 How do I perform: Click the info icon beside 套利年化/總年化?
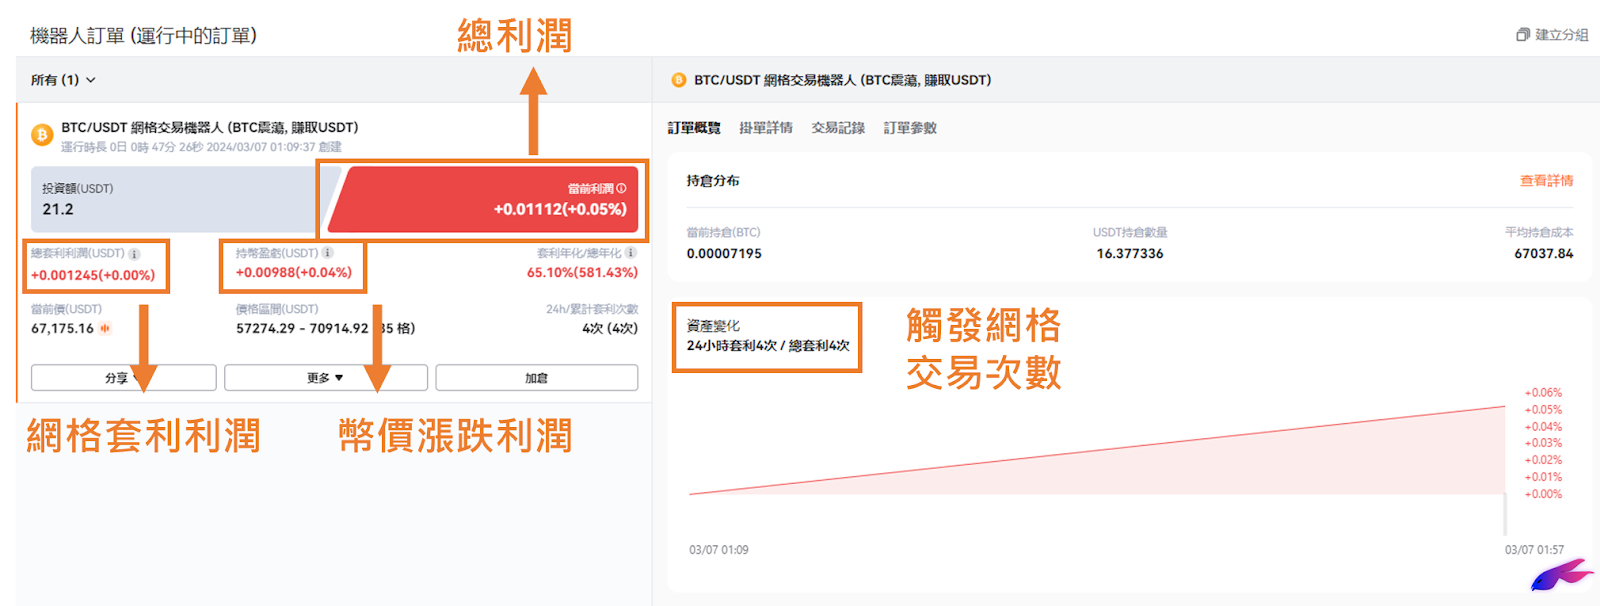[x=630, y=253]
